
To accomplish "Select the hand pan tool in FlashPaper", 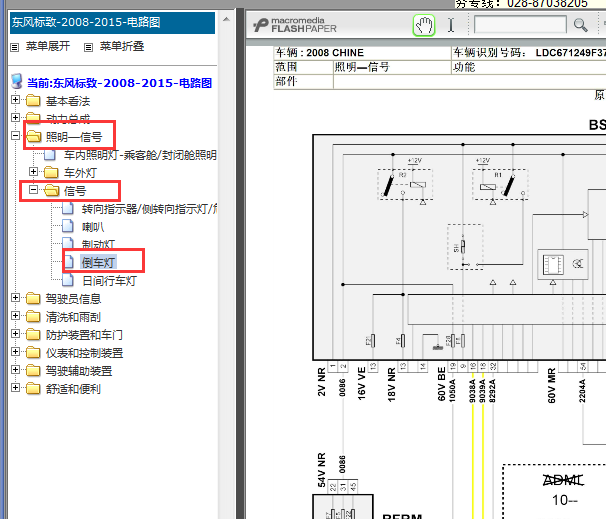I will [x=424, y=26].
